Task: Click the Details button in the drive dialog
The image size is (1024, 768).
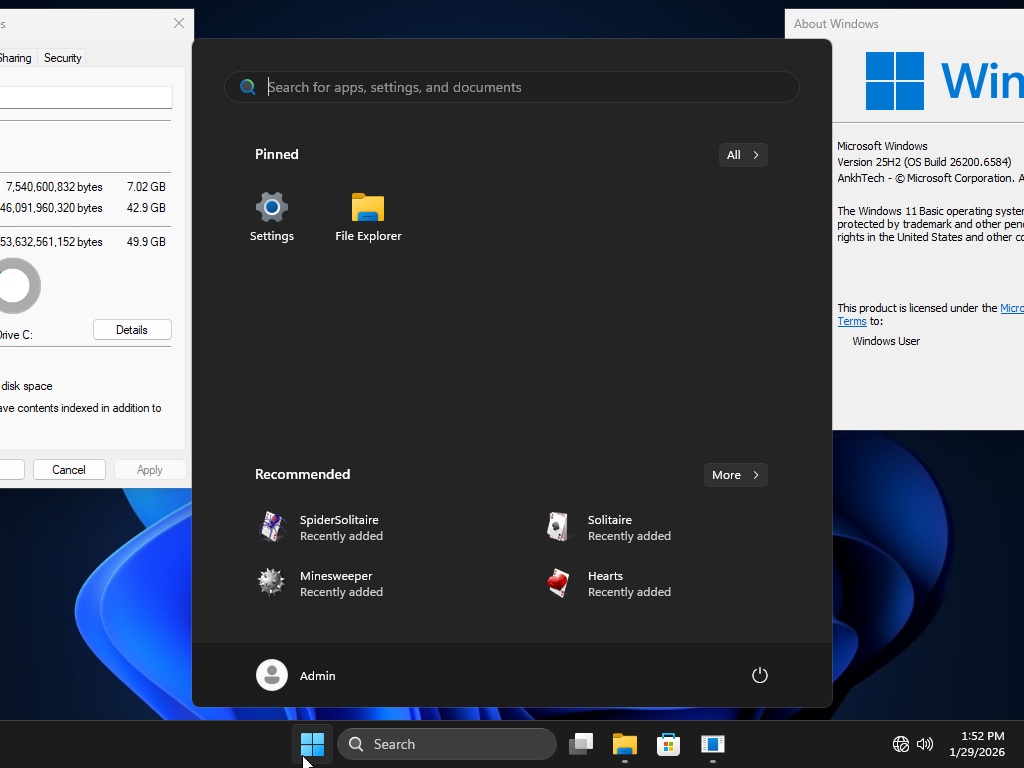Action: tap(131, 329)
